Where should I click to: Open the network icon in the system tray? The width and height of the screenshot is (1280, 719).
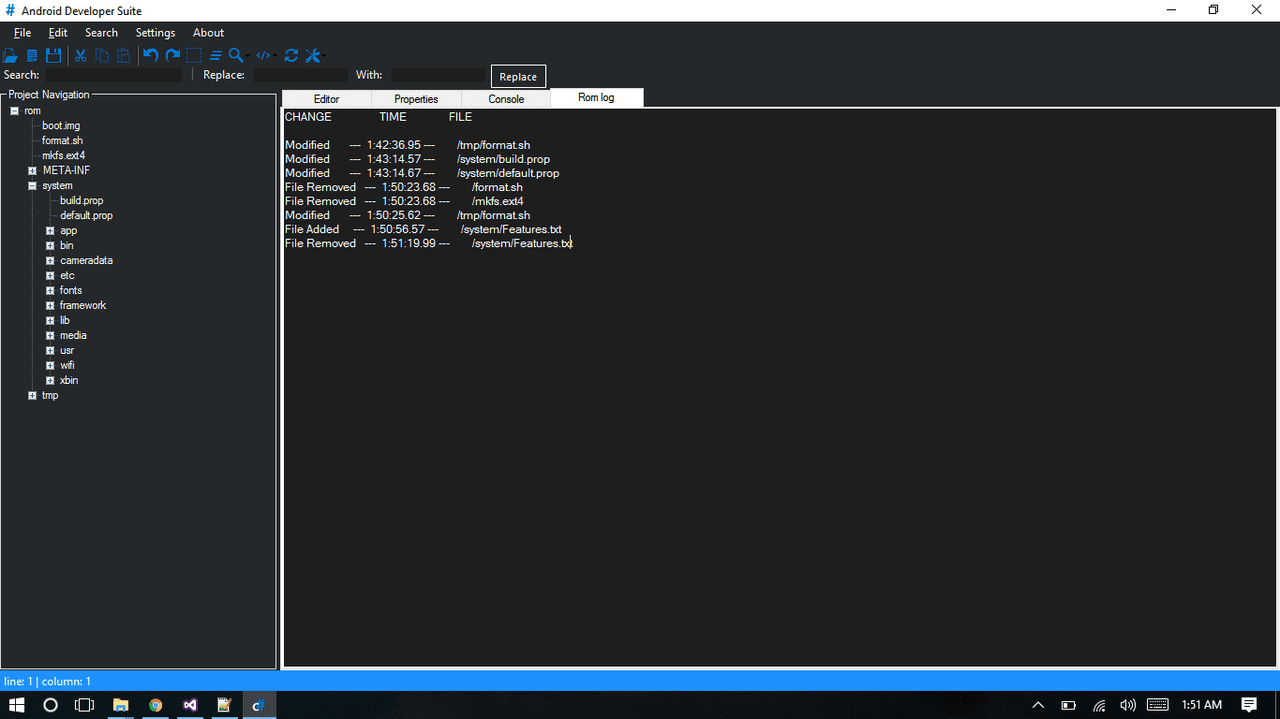pyautogui.click(x=1099, y=705)
